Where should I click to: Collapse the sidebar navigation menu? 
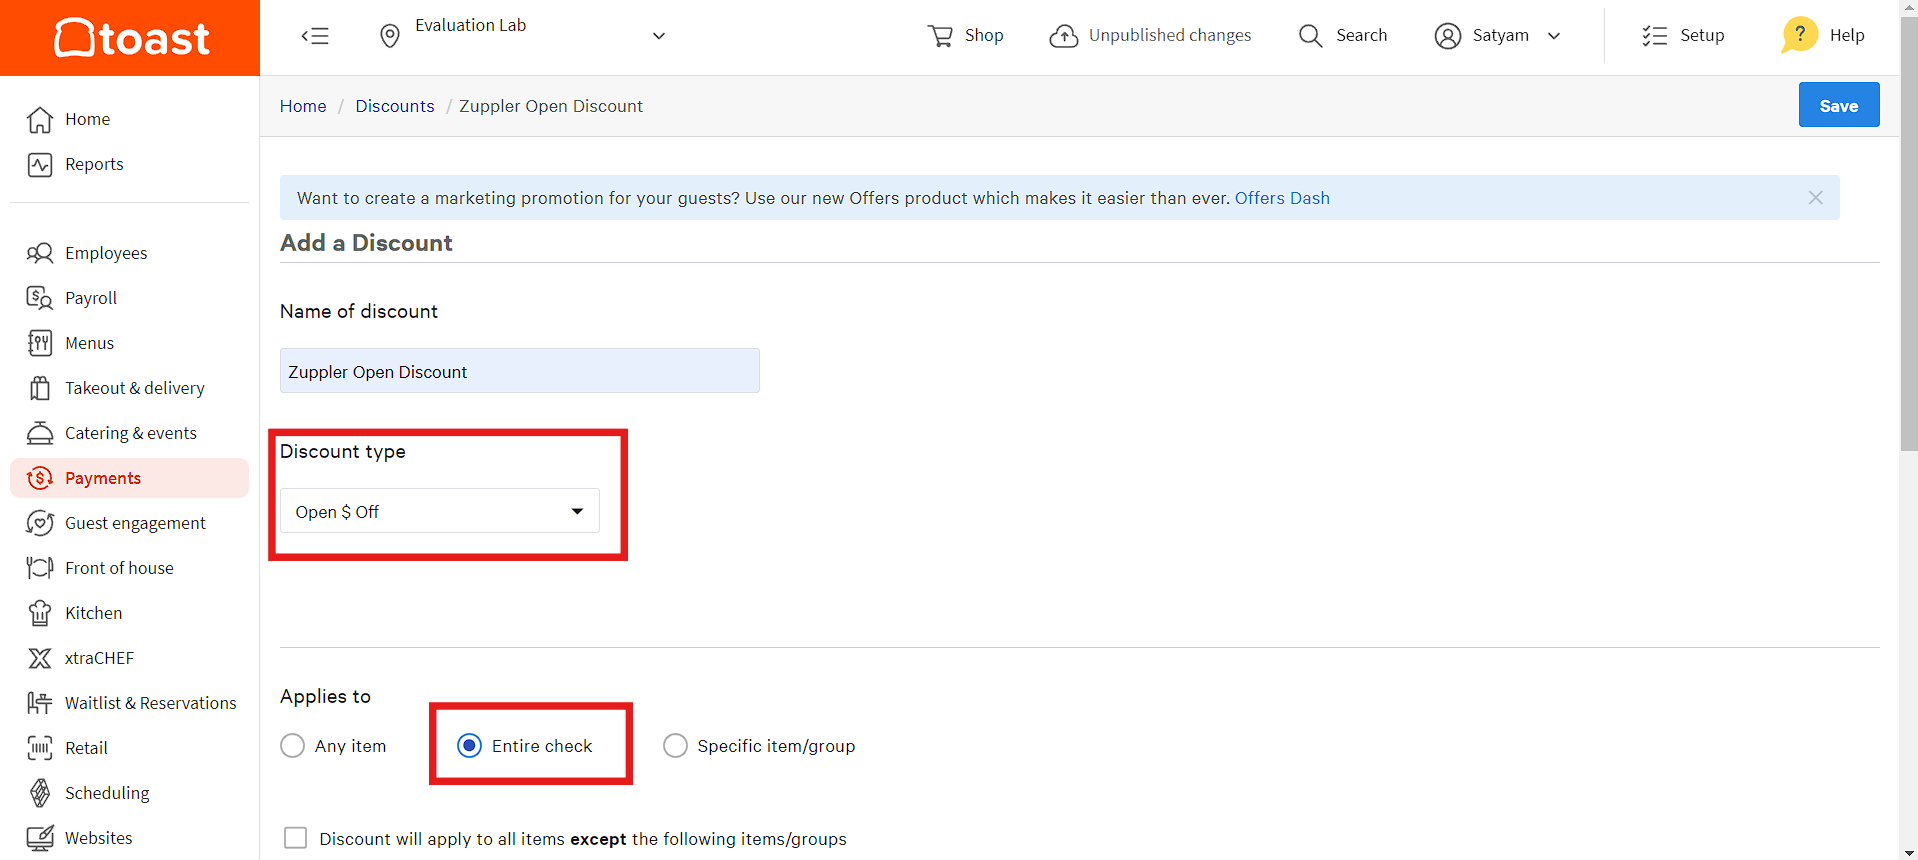(x=315, y=36)
